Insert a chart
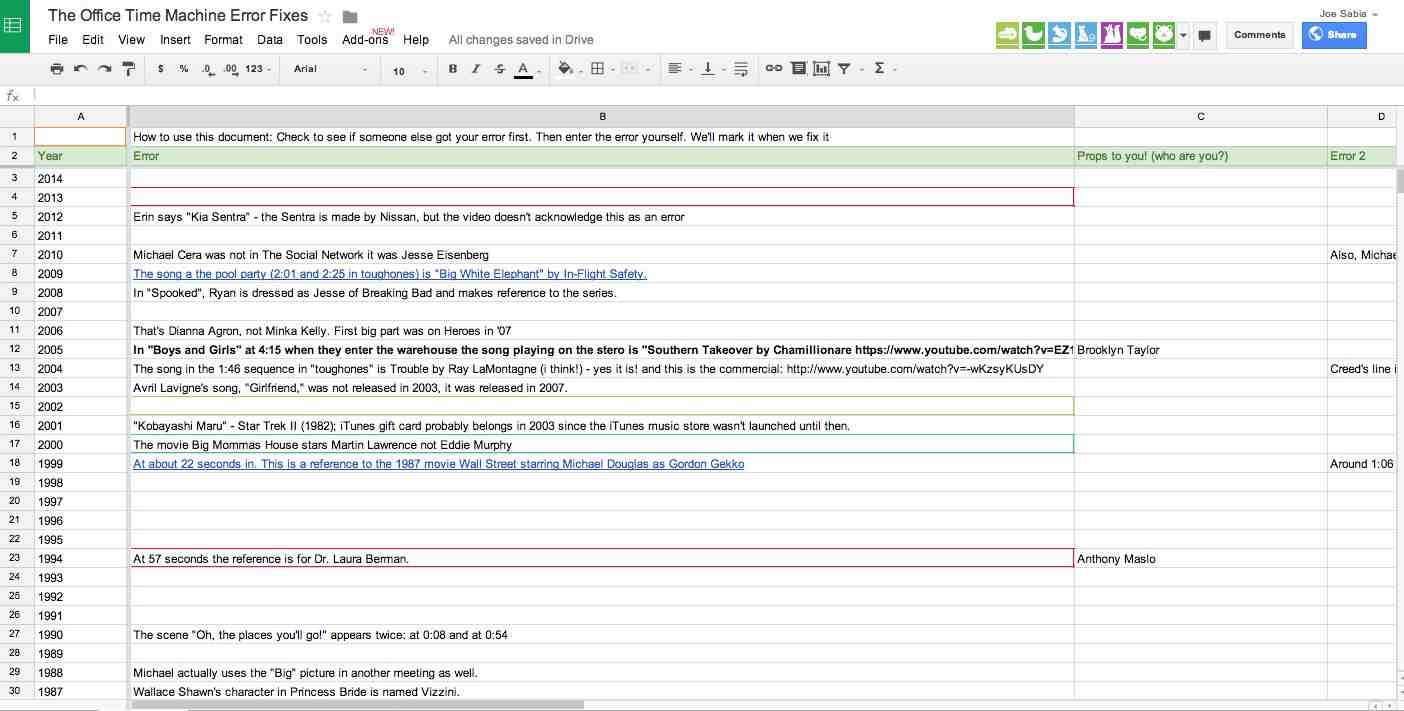Image resolution: width=1404 pixels, height=711 pixels. coord(822,69)
